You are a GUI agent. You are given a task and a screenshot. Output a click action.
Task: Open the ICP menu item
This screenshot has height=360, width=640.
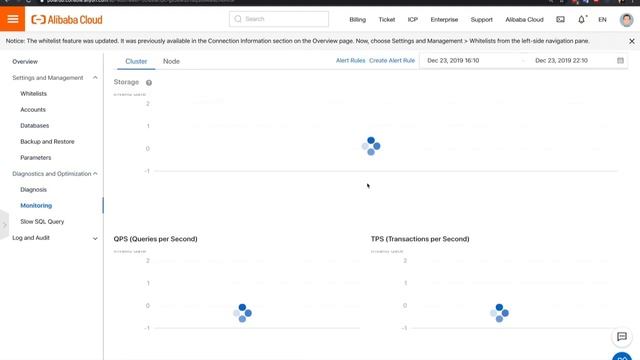coord(413,20)
